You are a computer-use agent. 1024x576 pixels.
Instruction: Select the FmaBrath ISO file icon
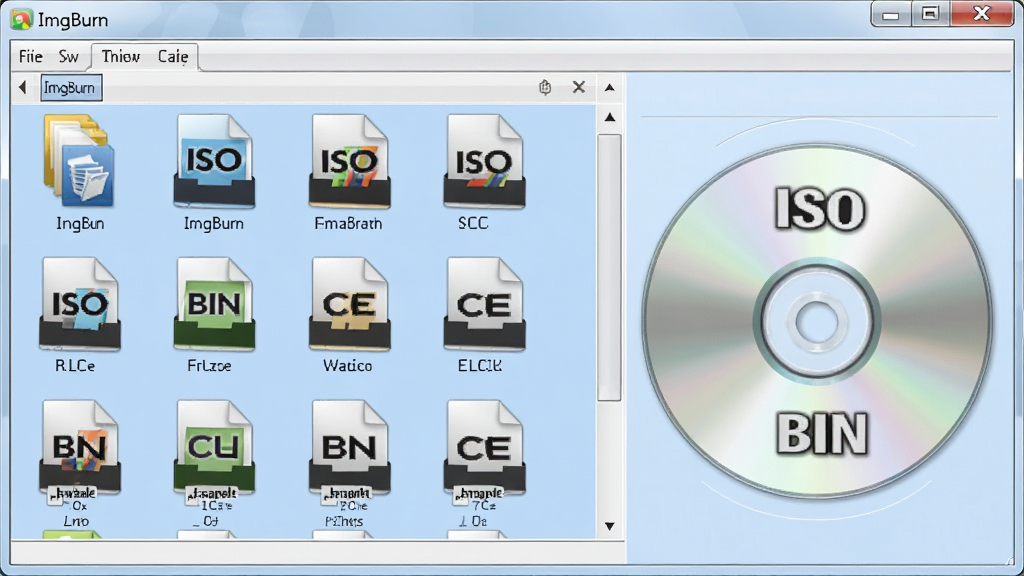(x=349, y=161)
